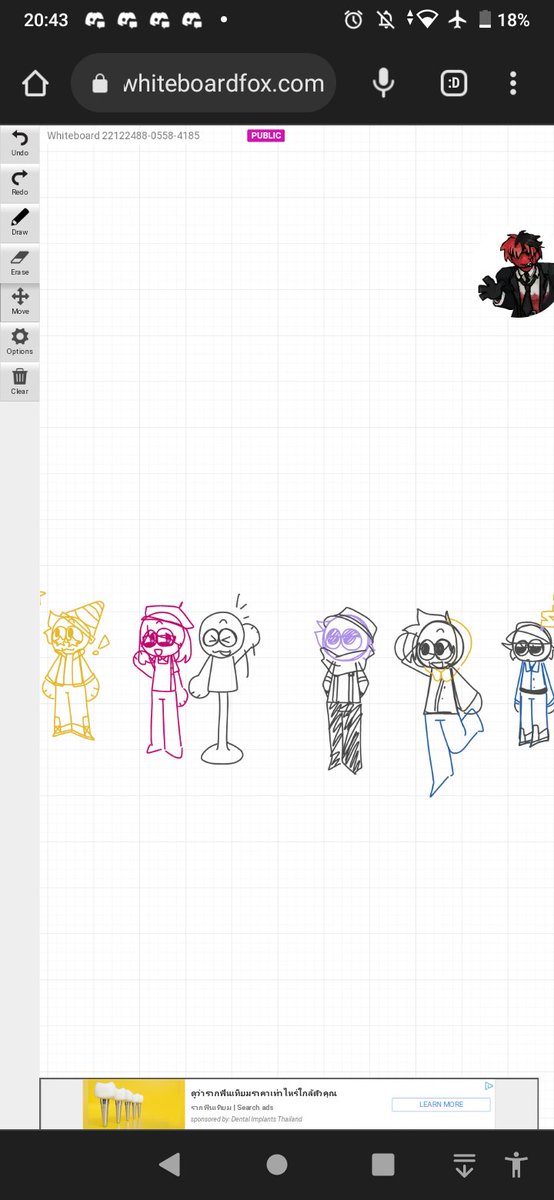The image size is (554, 1200).
Task: Click the 'Search ads' ad text
Action: [254, 1108]
